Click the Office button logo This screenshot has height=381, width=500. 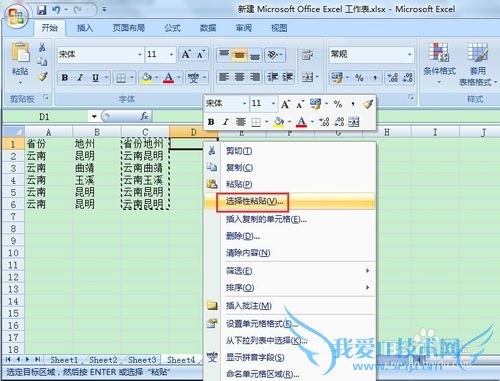point(16,17)
